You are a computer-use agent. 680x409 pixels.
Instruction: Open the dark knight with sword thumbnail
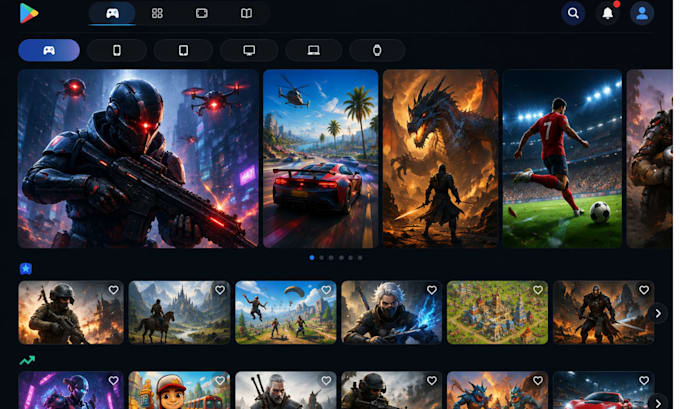point(604,312)
